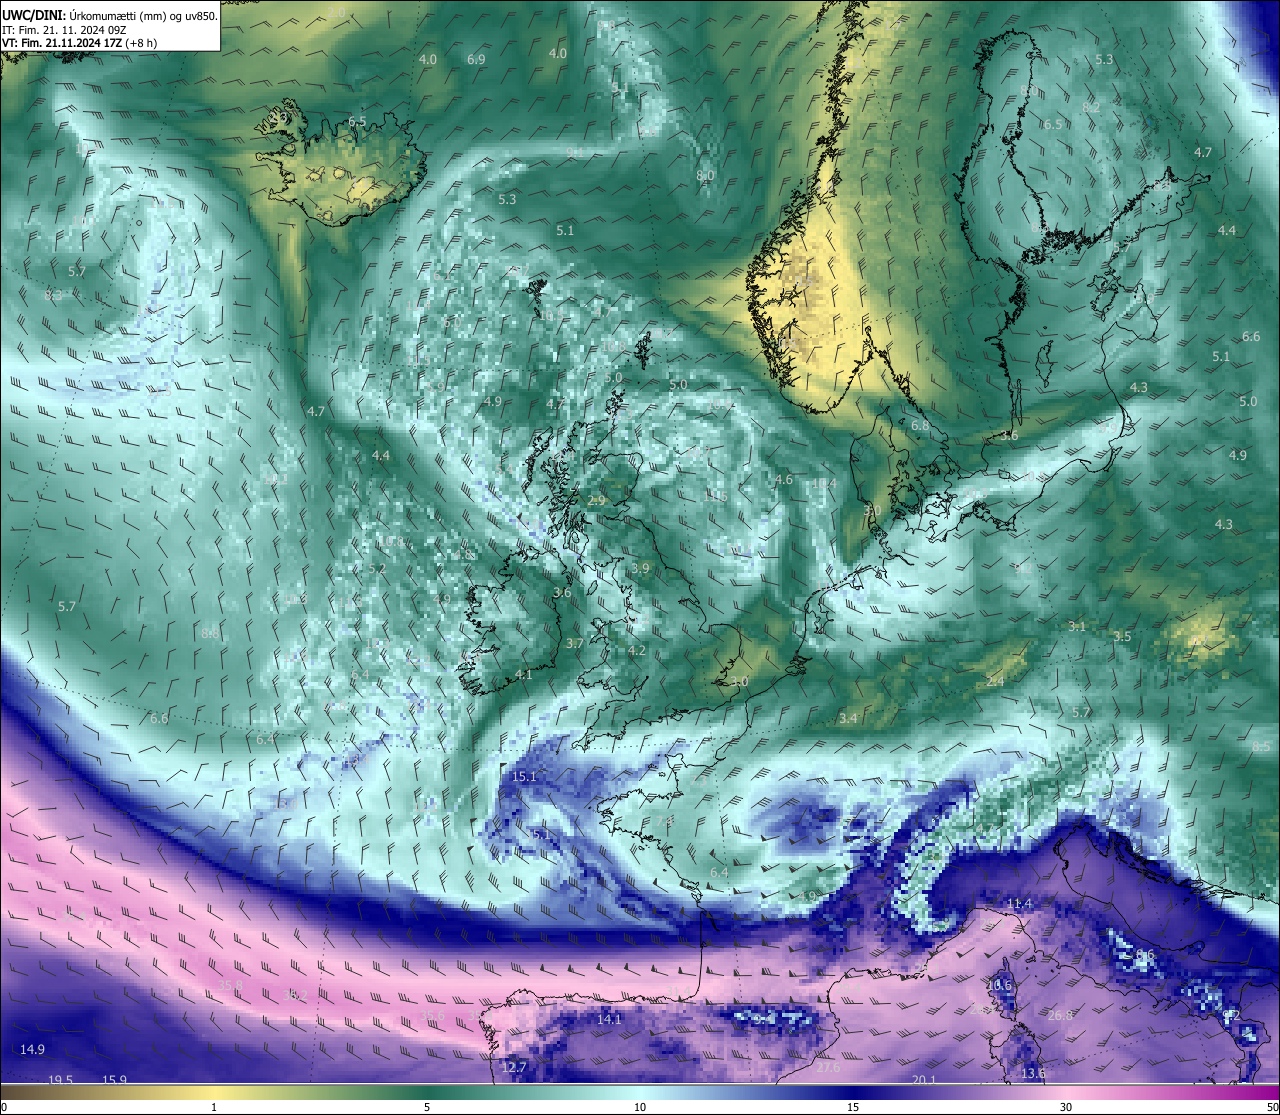Click the map value '11.4' over northern Italy
The height and width of the screenshot is (1115, 1280).
(x=1019, y=903)
